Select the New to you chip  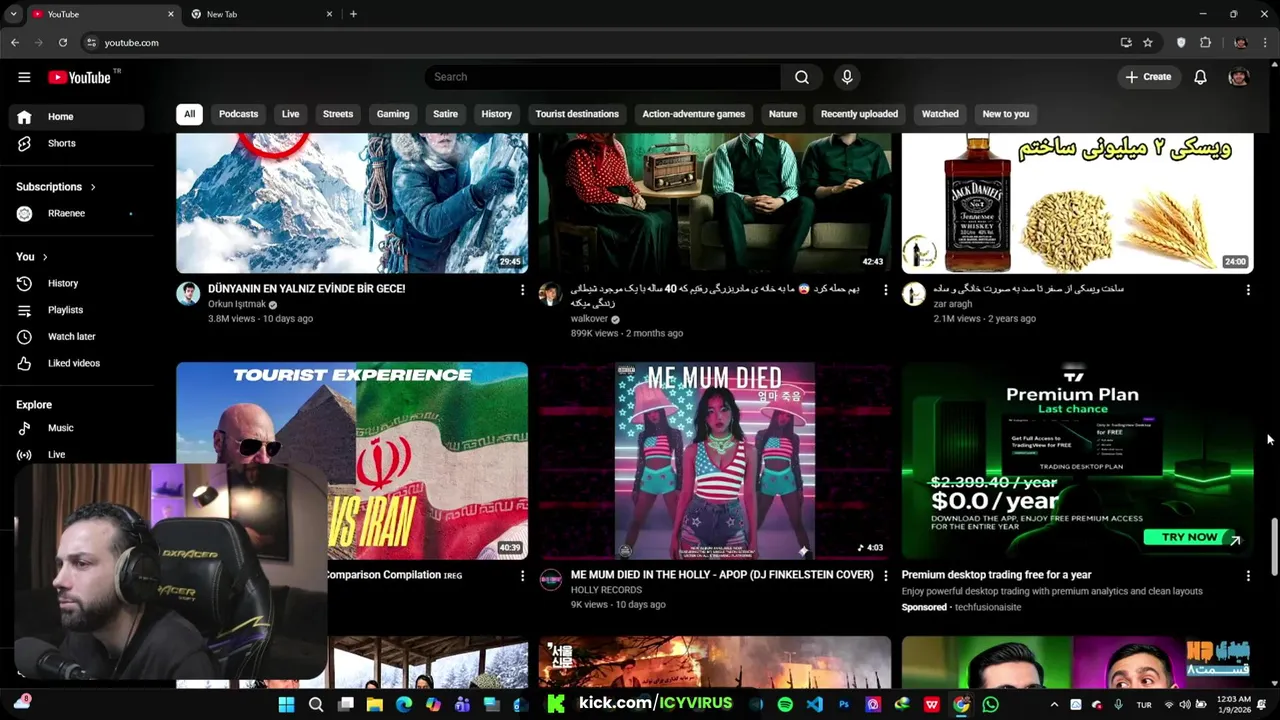click(x=1006, y=114)
